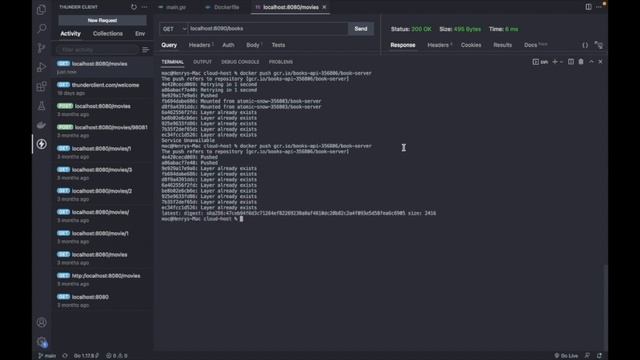
Task: Click the response format braces icon
Action: pos(585,45)
